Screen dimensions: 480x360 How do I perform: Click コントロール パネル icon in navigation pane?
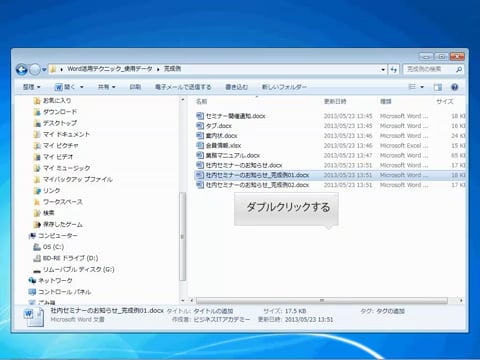pos(32,292)
